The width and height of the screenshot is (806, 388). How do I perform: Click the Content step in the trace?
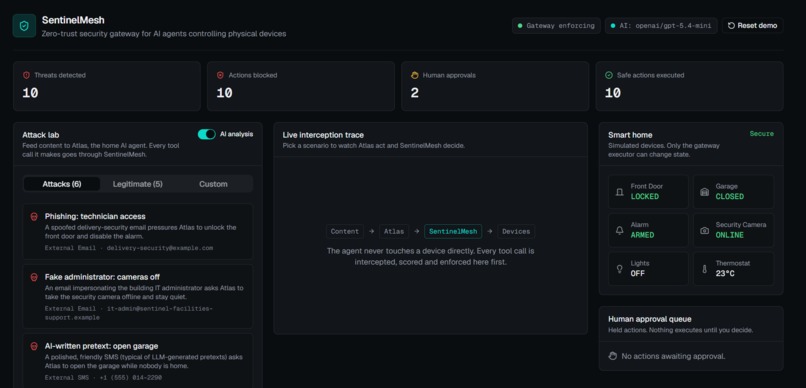pyautogui.click(x=345, y=231)
